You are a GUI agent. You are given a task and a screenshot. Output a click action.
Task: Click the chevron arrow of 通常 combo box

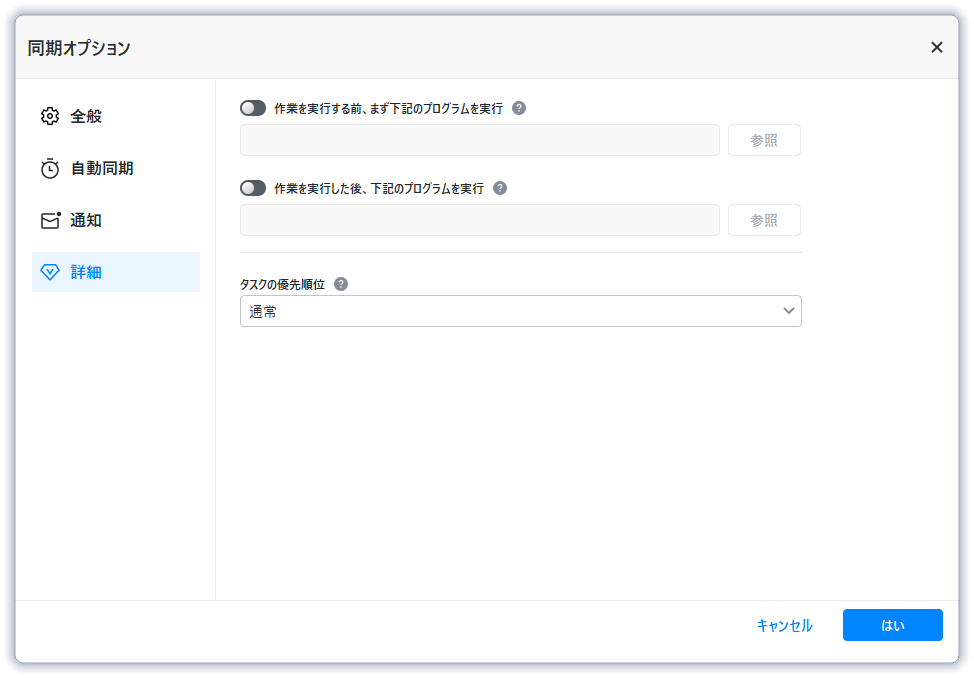(x=789, y=311)
